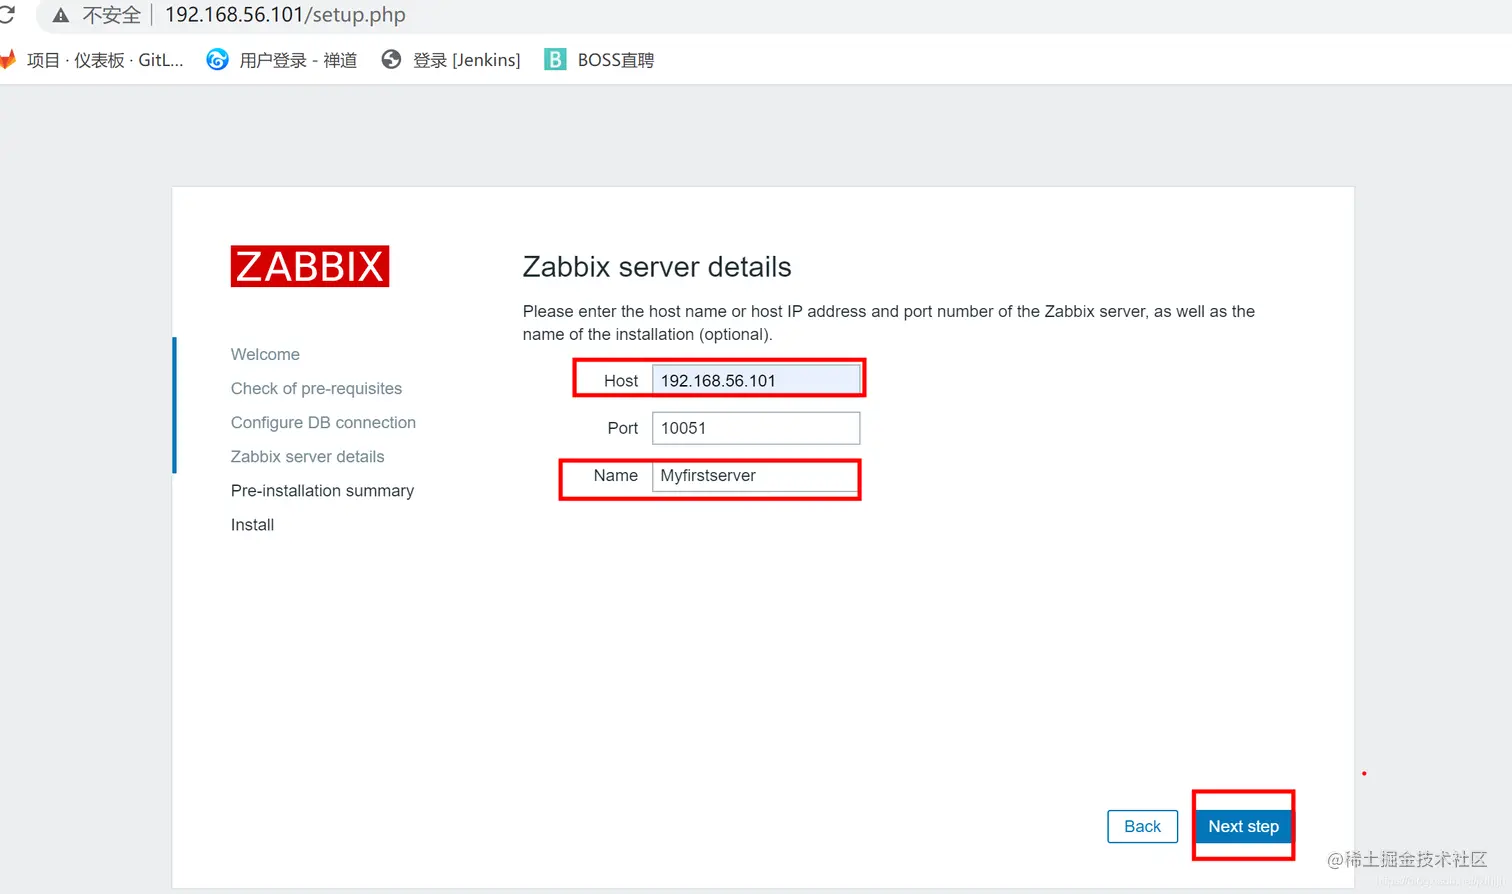Click the Back button
This screenshot has height=894, width=1512.
point(1142,826)
